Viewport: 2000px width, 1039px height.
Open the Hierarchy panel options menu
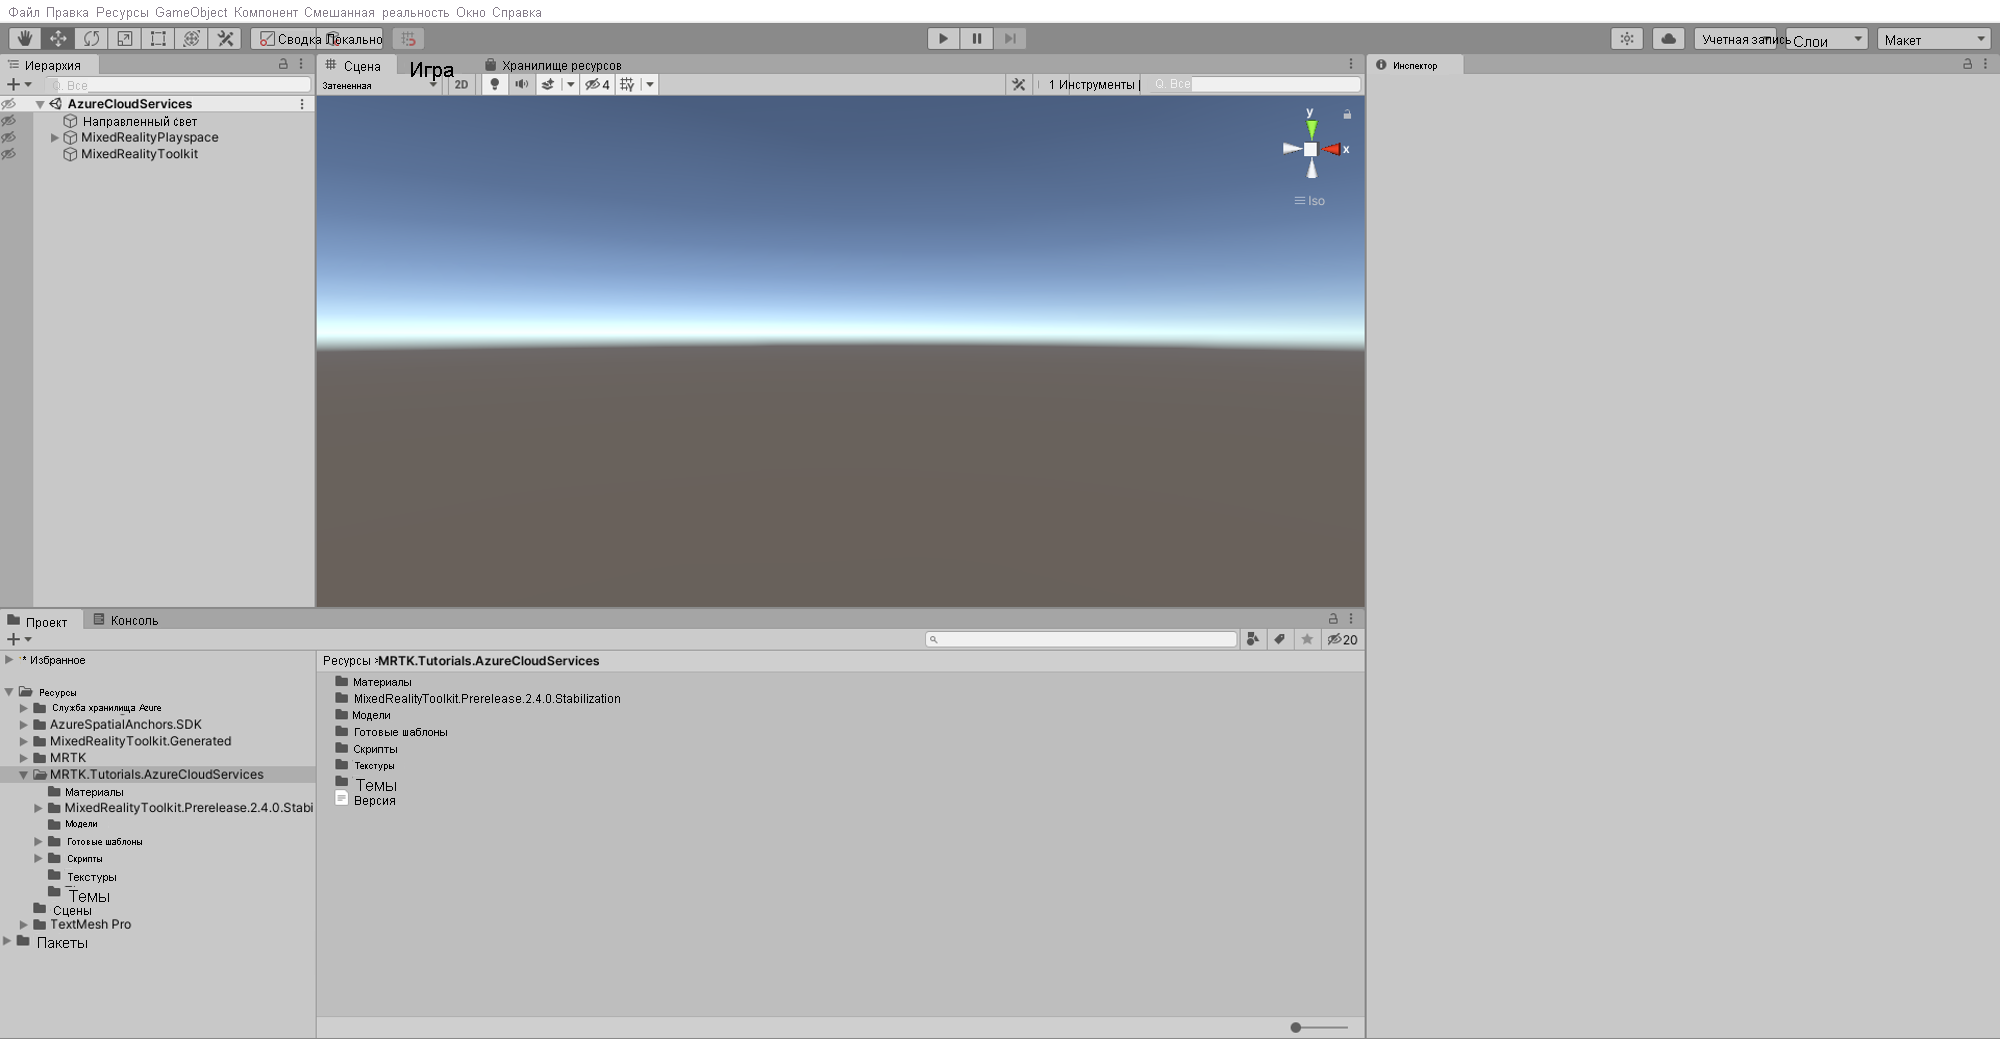301,64
